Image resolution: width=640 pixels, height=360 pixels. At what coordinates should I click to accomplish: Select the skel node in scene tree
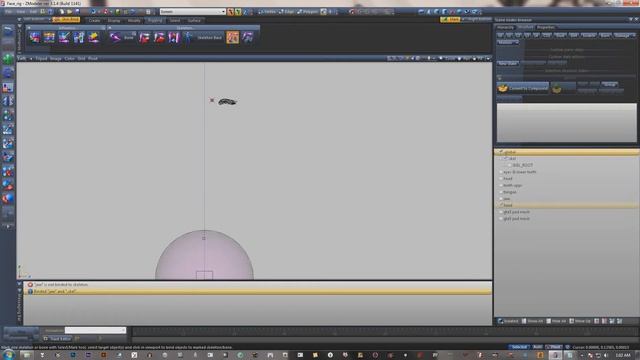point(513,158)
